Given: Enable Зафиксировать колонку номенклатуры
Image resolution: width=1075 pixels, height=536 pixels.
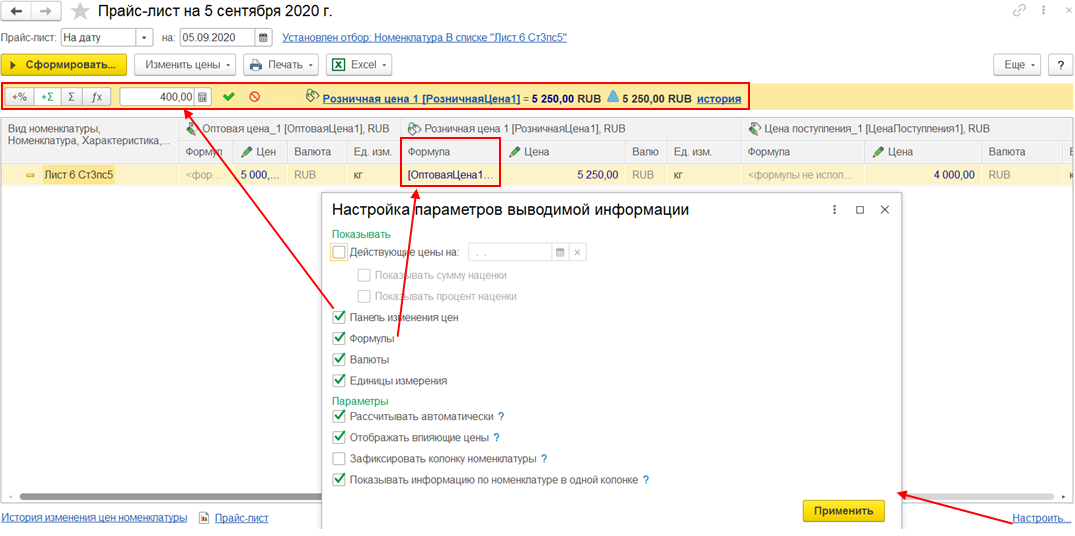Looking at the screenshot, I should coord(339,459).
